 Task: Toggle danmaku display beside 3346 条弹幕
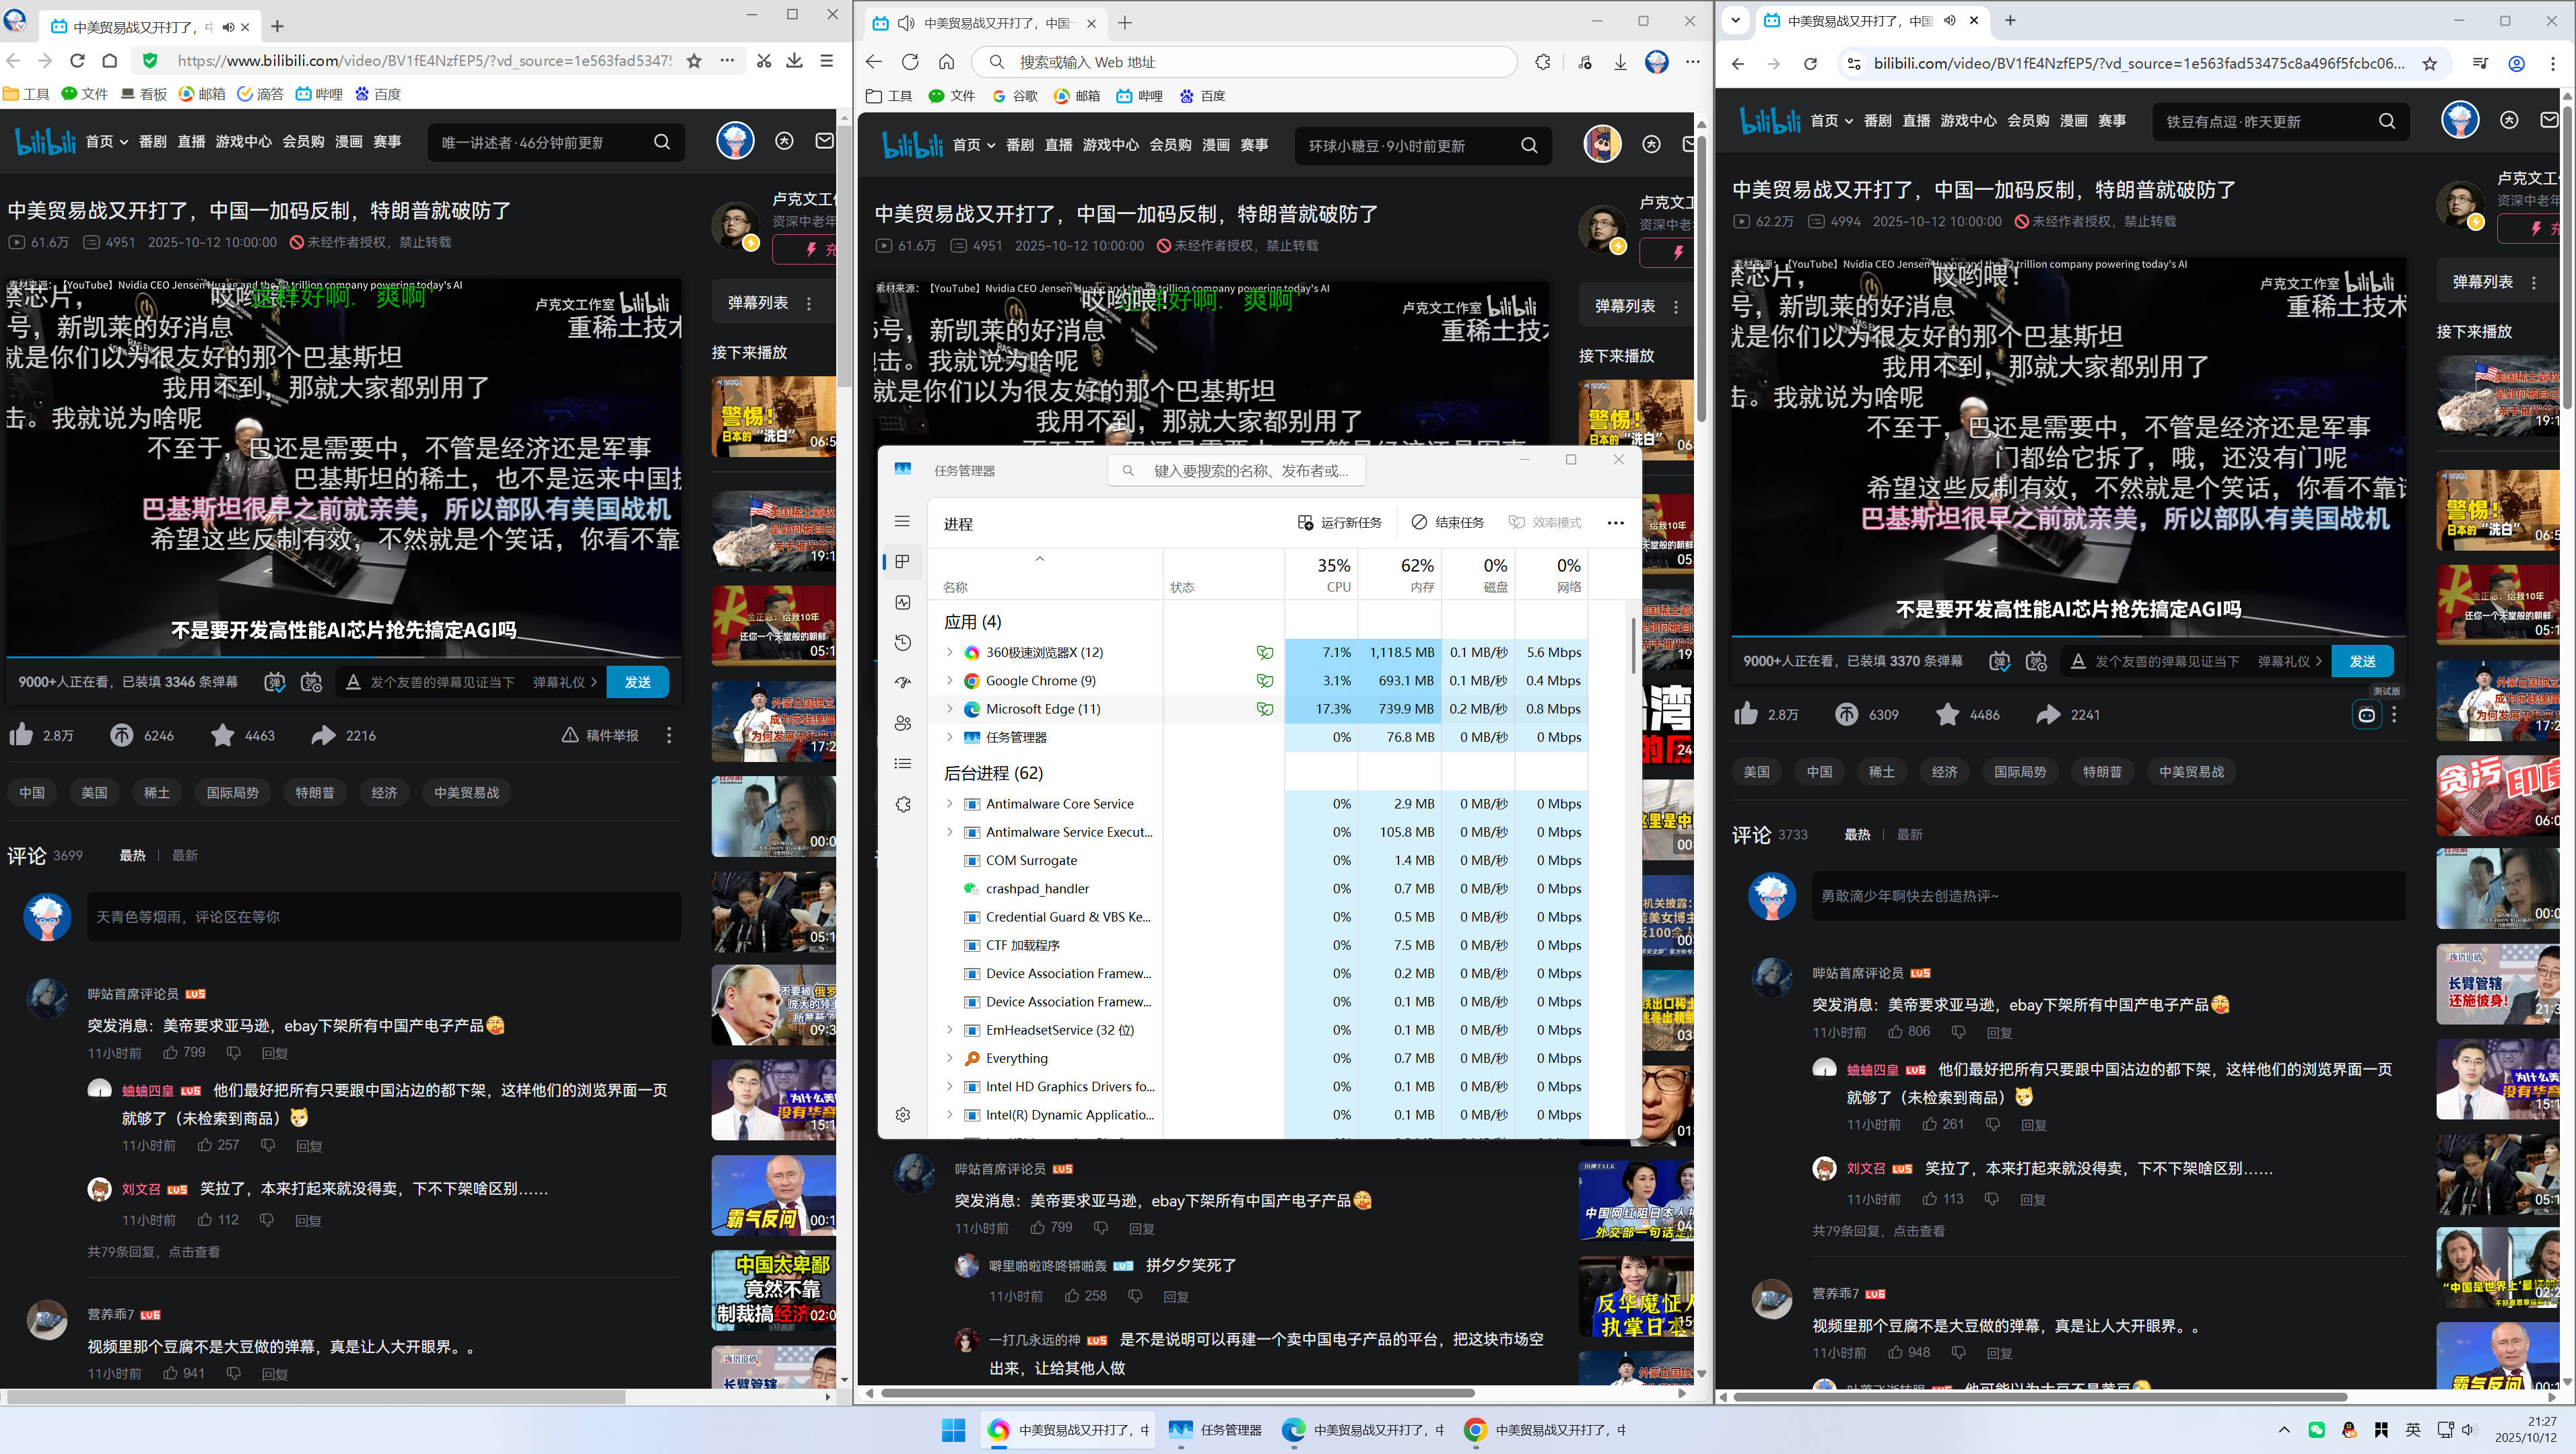click(274, 682)
